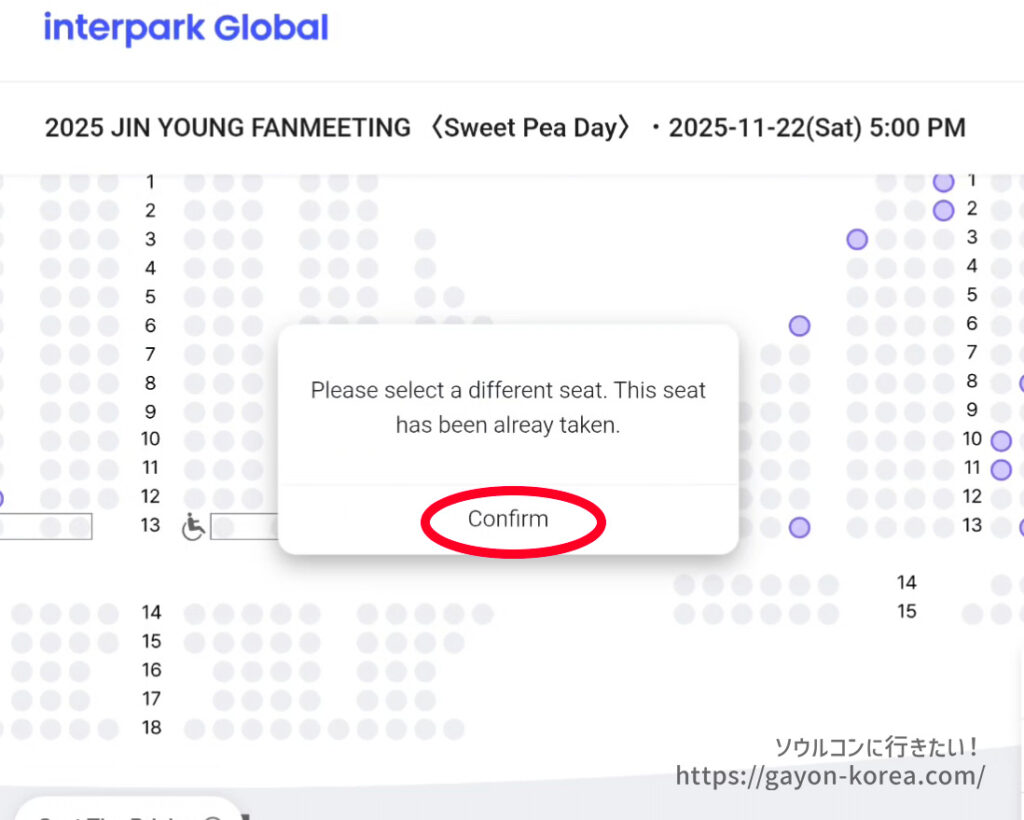This screenshot has width=1024, height=820.
Task: Click the rectangular box left of the wheelchair icon
Action: (45, 526)
